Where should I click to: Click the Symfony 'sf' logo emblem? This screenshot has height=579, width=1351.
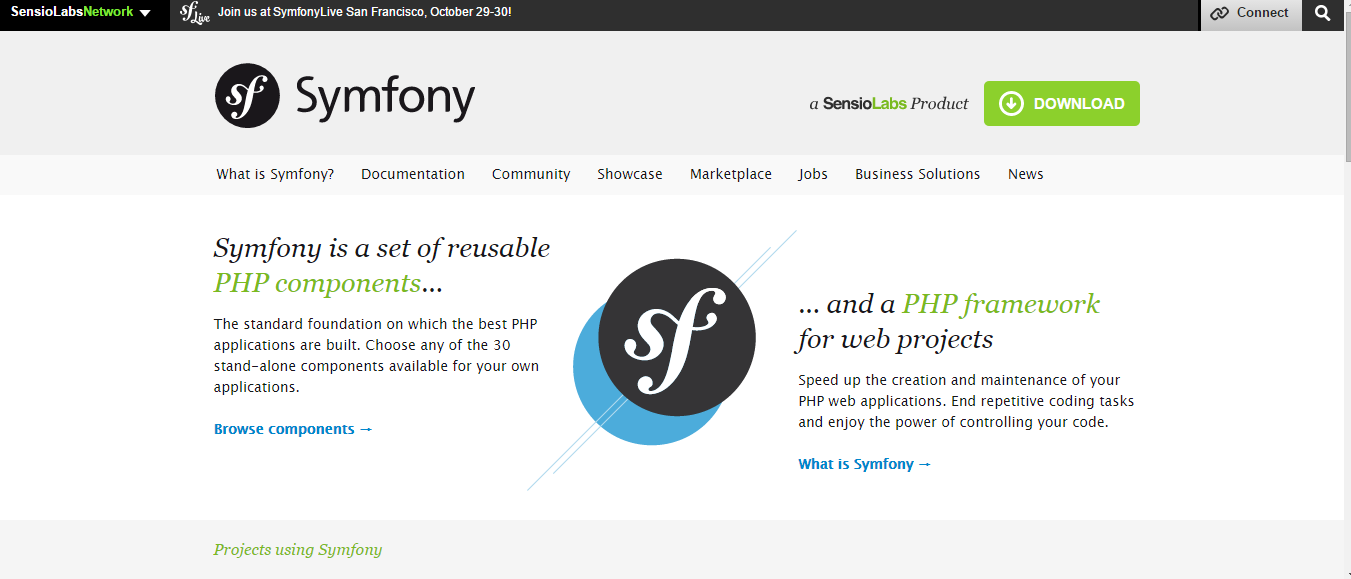click(x=246, y=95)
